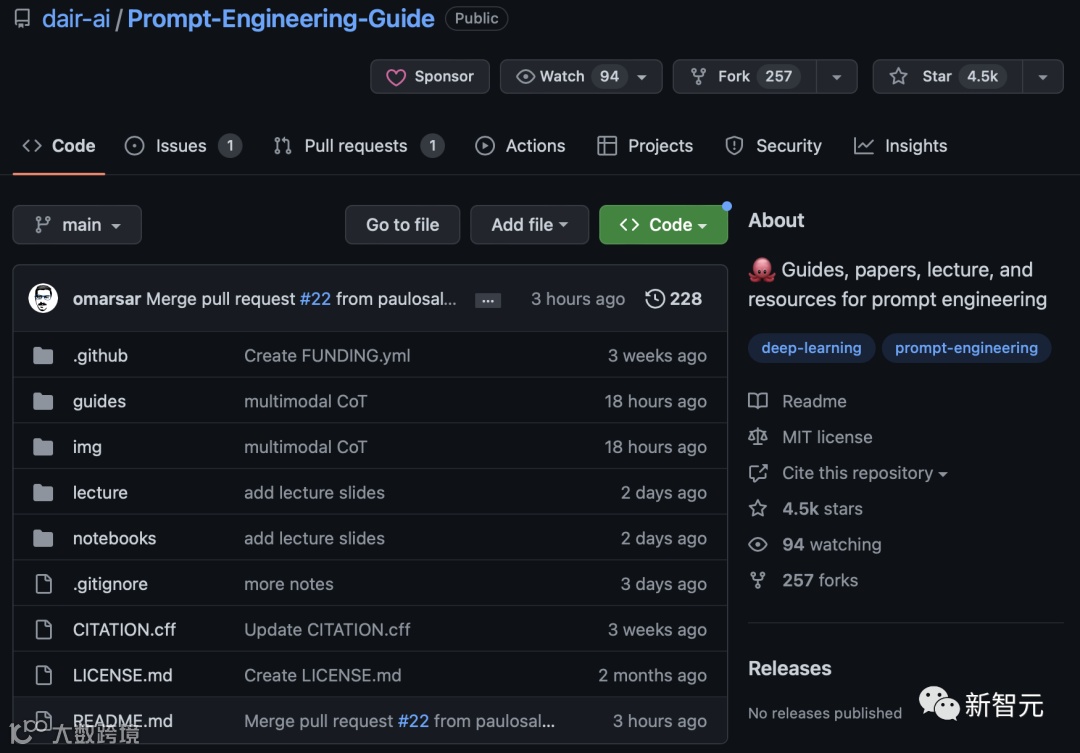The height and width of the screenshot is (753, 1080).
Task: Open the star list dropdown arrow
Action: point(1043,77)
